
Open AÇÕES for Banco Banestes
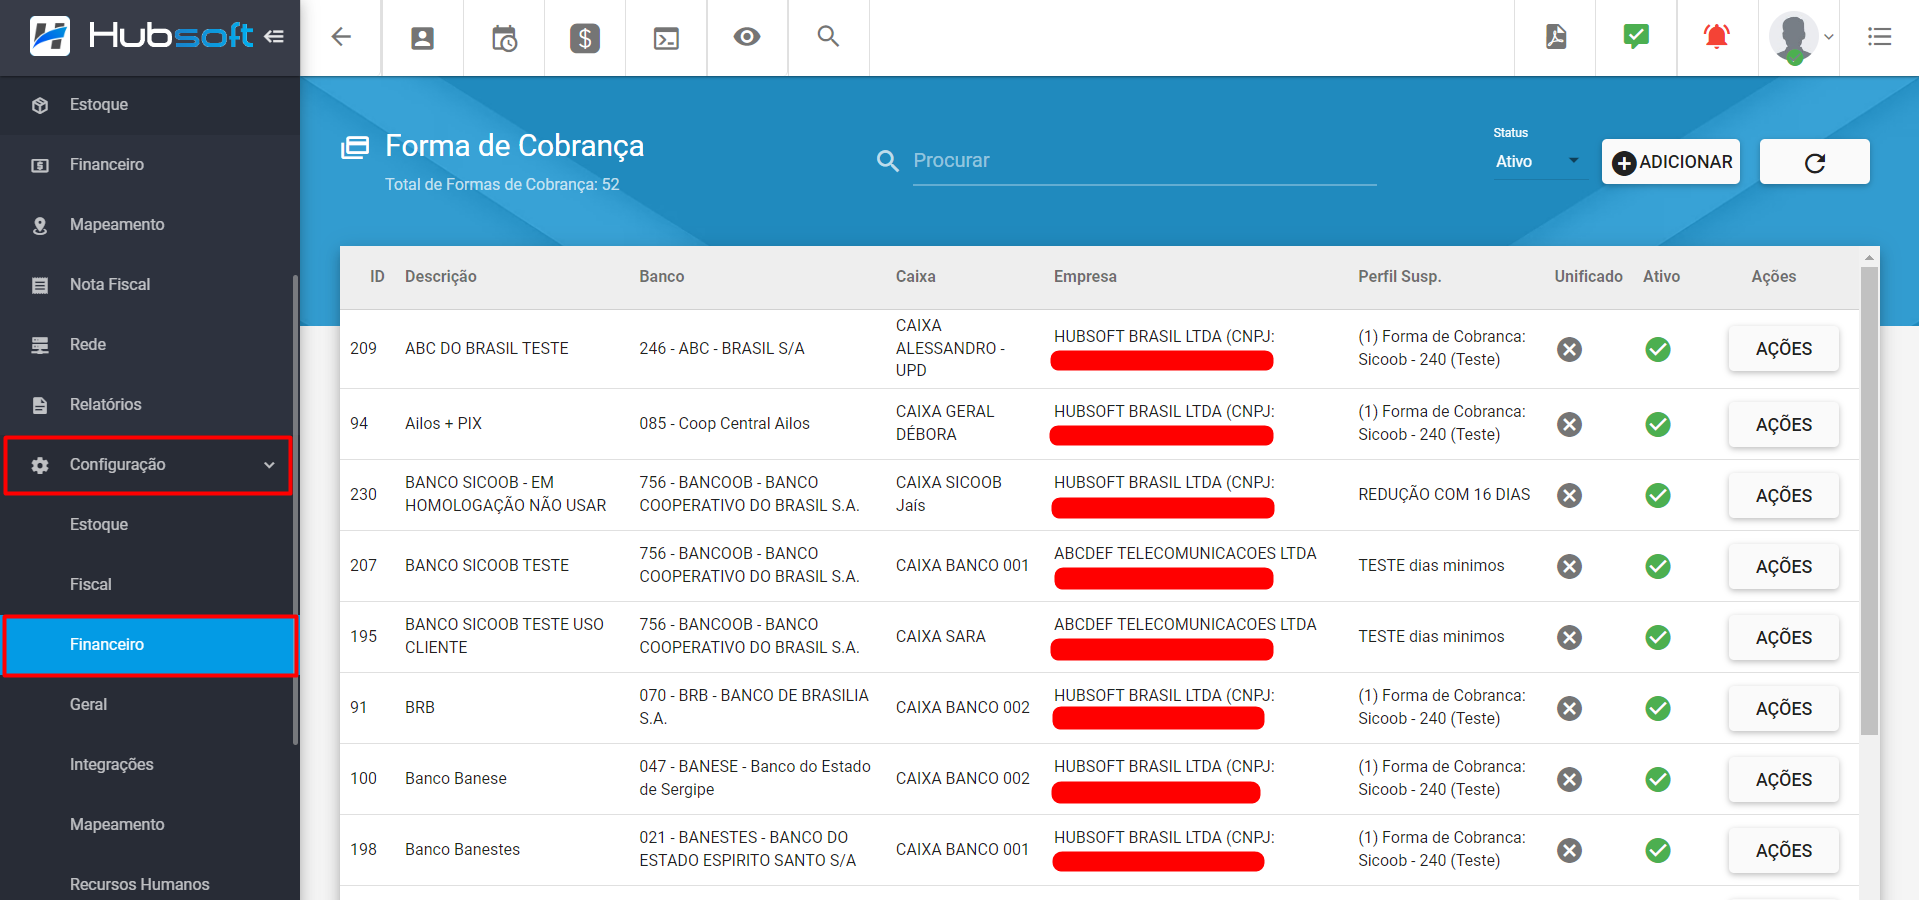(x=1784, y=851)
